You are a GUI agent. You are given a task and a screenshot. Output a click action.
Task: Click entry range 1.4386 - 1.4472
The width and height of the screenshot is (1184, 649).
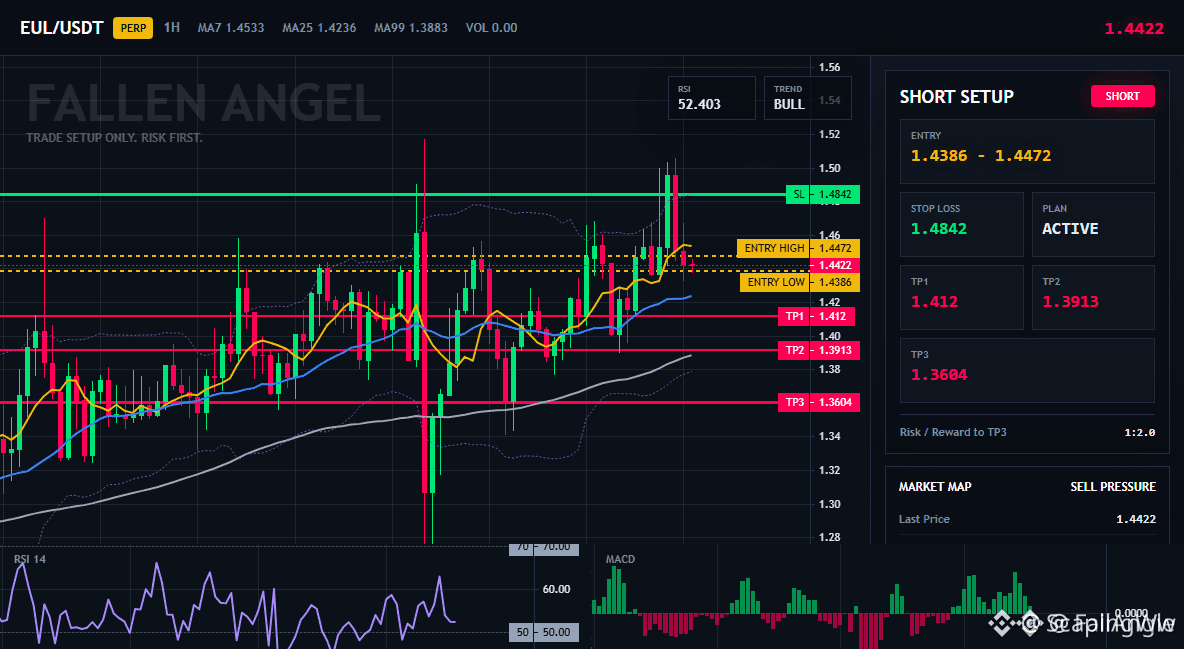click(x=981, y=156)
